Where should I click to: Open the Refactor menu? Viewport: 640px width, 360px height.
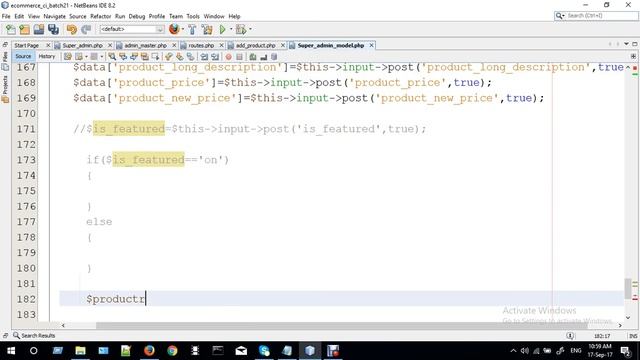(100, 16)
